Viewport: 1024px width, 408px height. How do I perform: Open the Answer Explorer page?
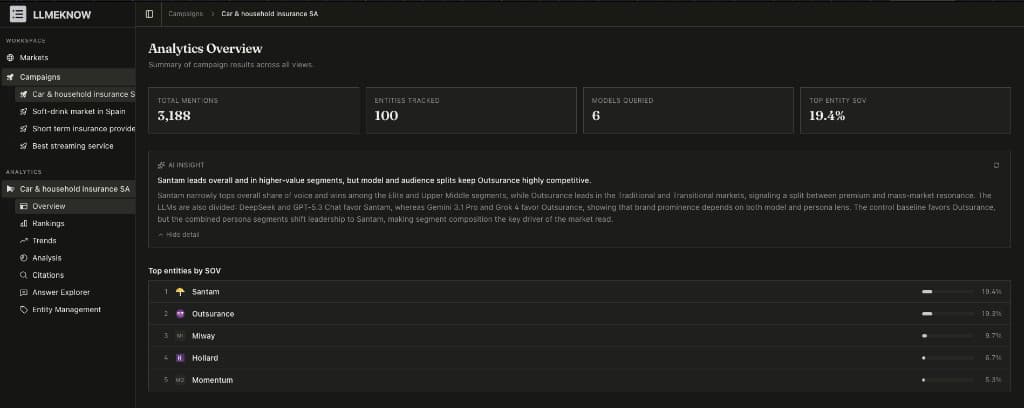point(60,292)
